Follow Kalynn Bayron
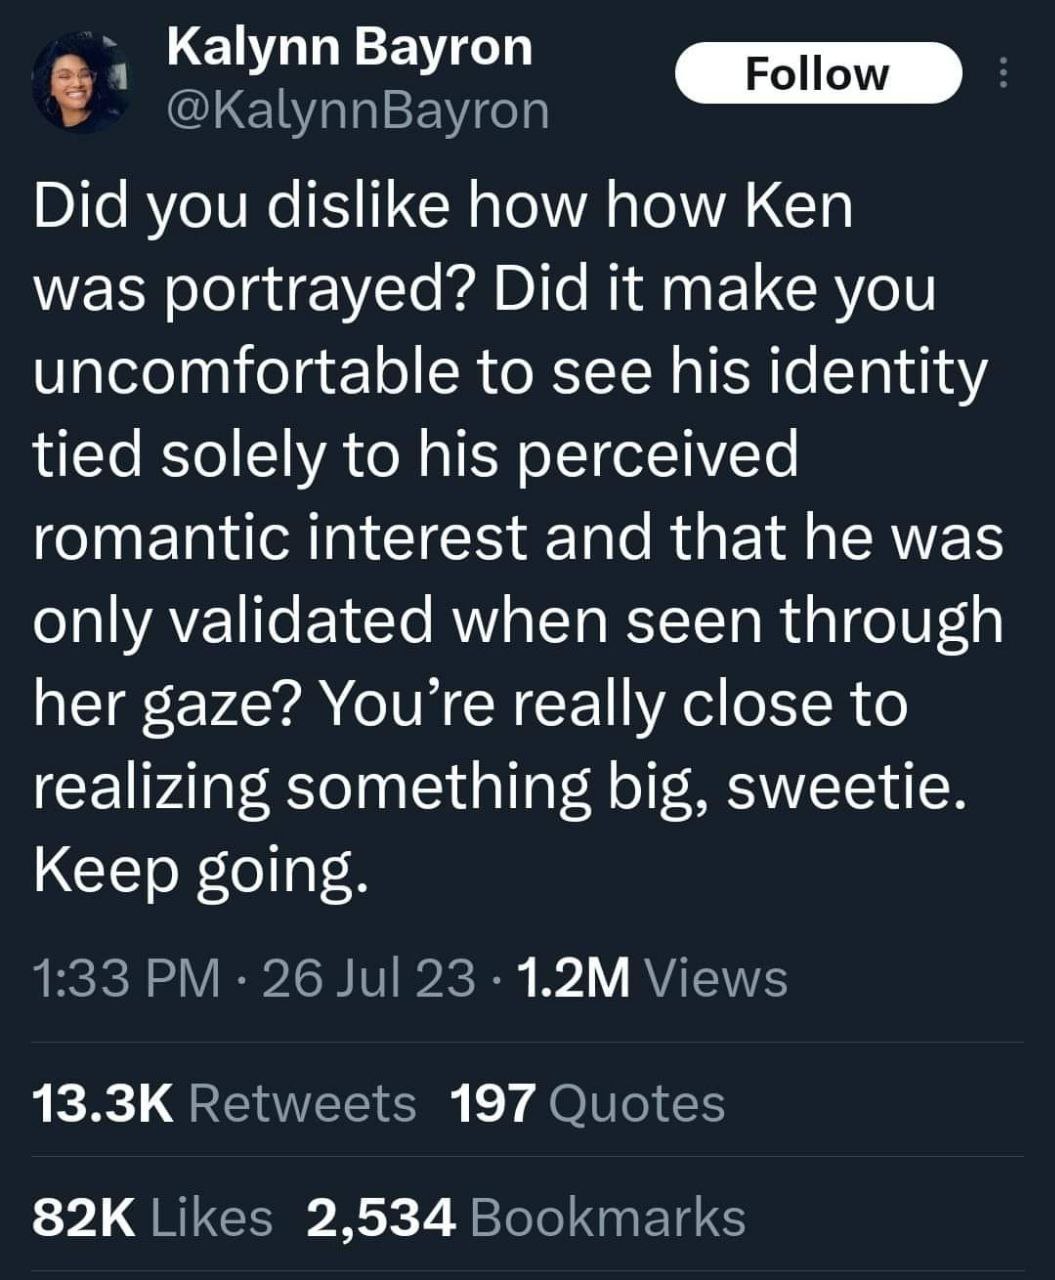 click(x=817, y=73)
